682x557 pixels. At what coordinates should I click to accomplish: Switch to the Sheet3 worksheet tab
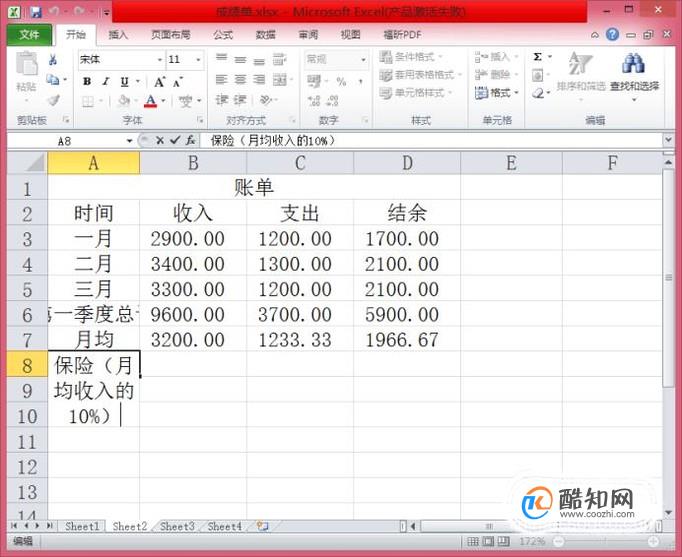click(x=177, y=527)
